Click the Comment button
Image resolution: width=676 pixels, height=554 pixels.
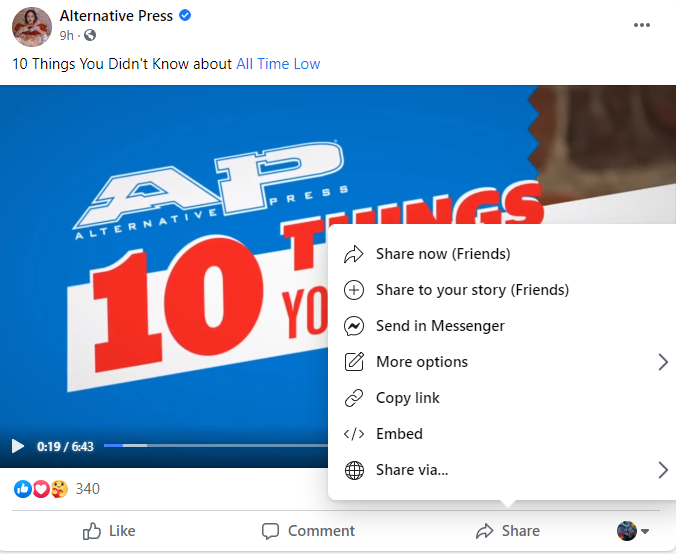308,531
